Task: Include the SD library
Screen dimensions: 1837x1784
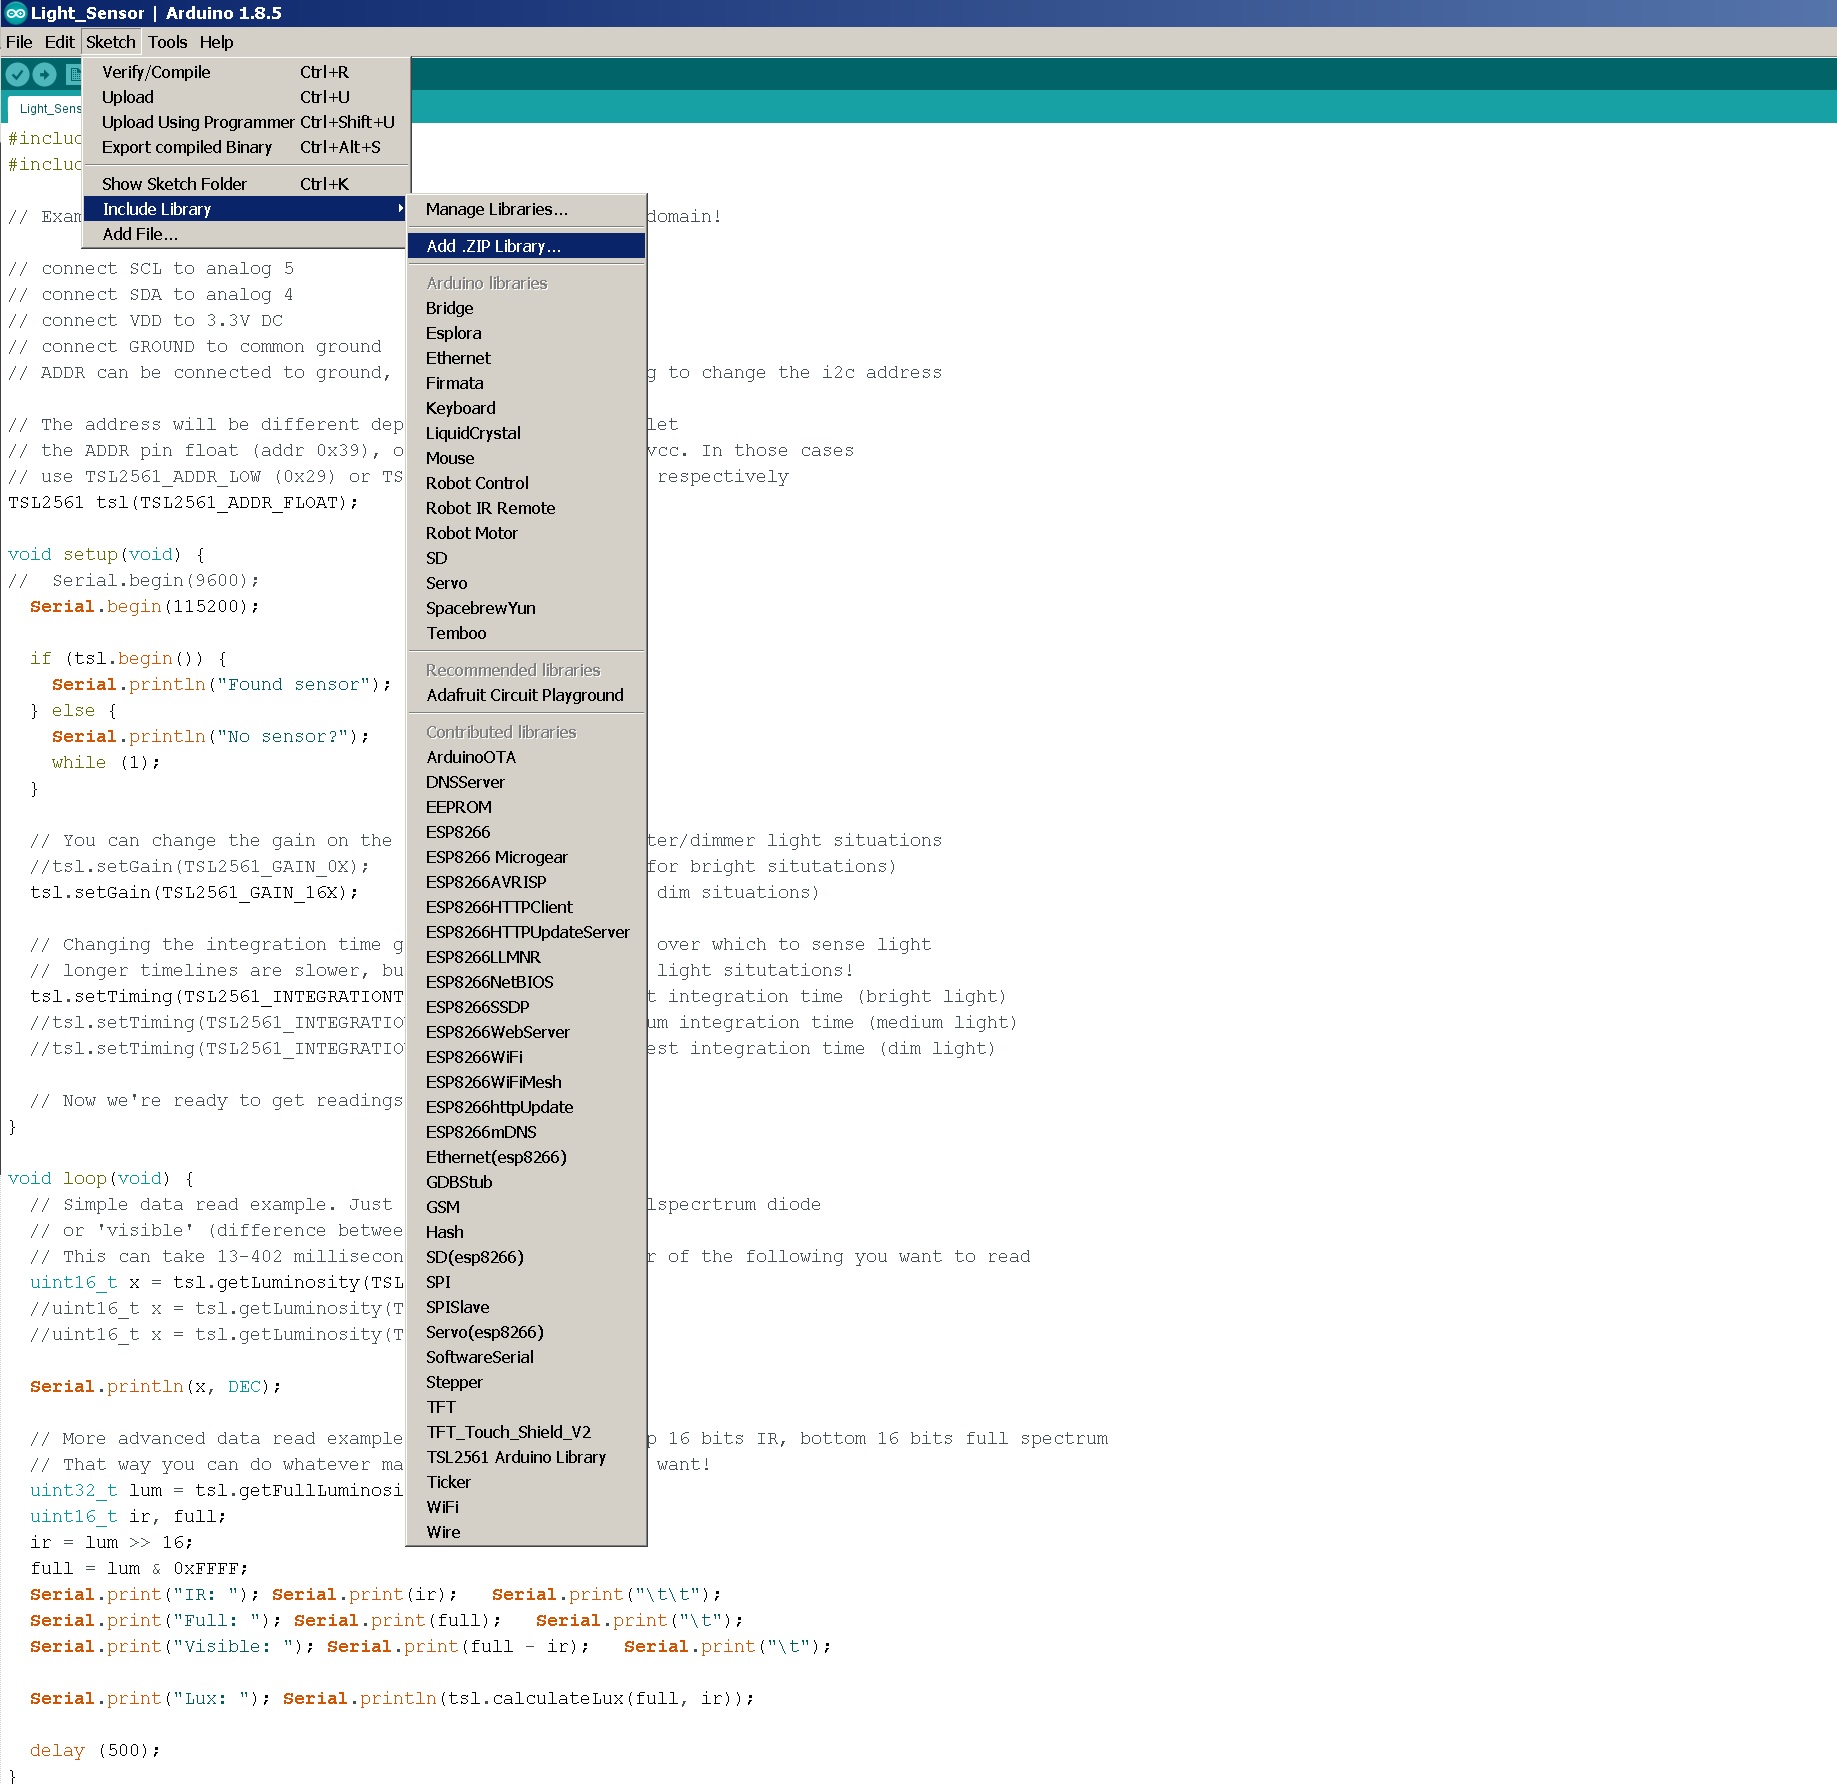Action: tap(526, 558)
